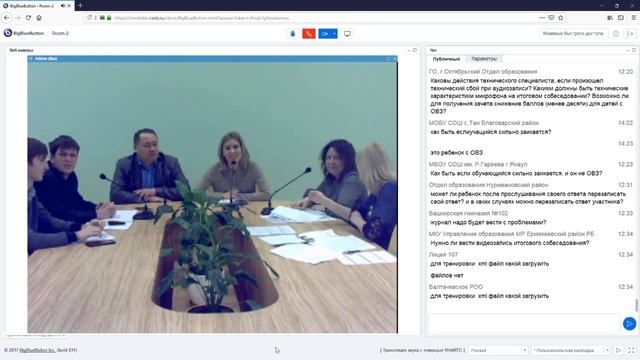Image resolution: width=640 pixels, height=360 pixels.
Task: Open the browser library icon
Action: 610,18
